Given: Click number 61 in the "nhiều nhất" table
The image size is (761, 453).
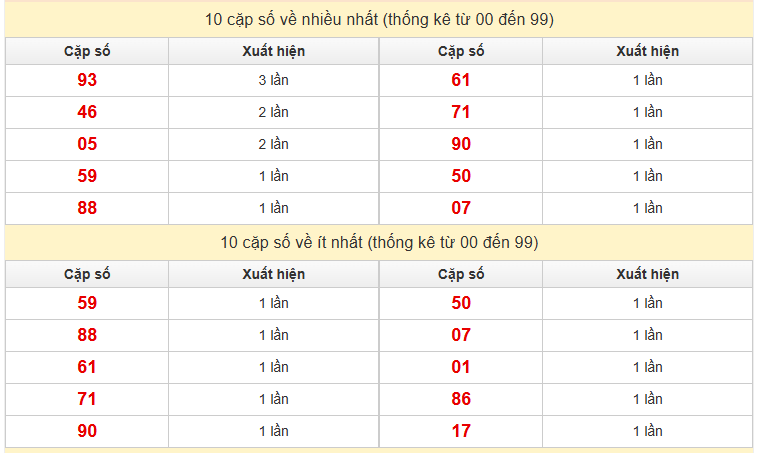Looking at the screenshot, I should pyautogui.click(x=461, y=80).
